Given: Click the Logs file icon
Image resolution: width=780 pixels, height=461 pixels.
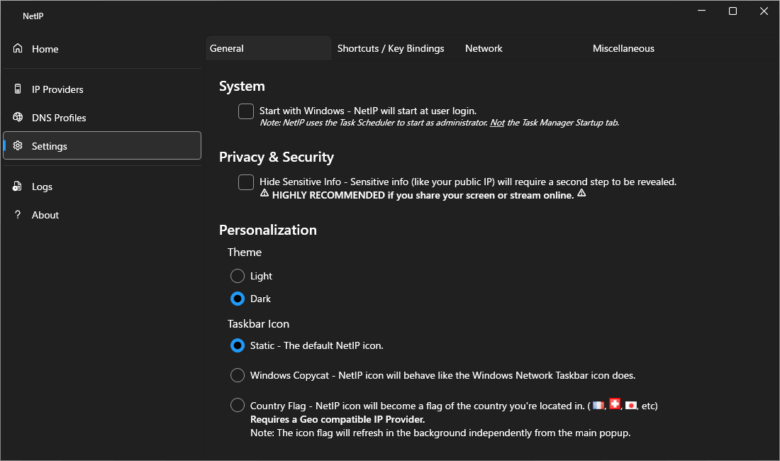Looking at the screenshot, I should tap(17, 186).
